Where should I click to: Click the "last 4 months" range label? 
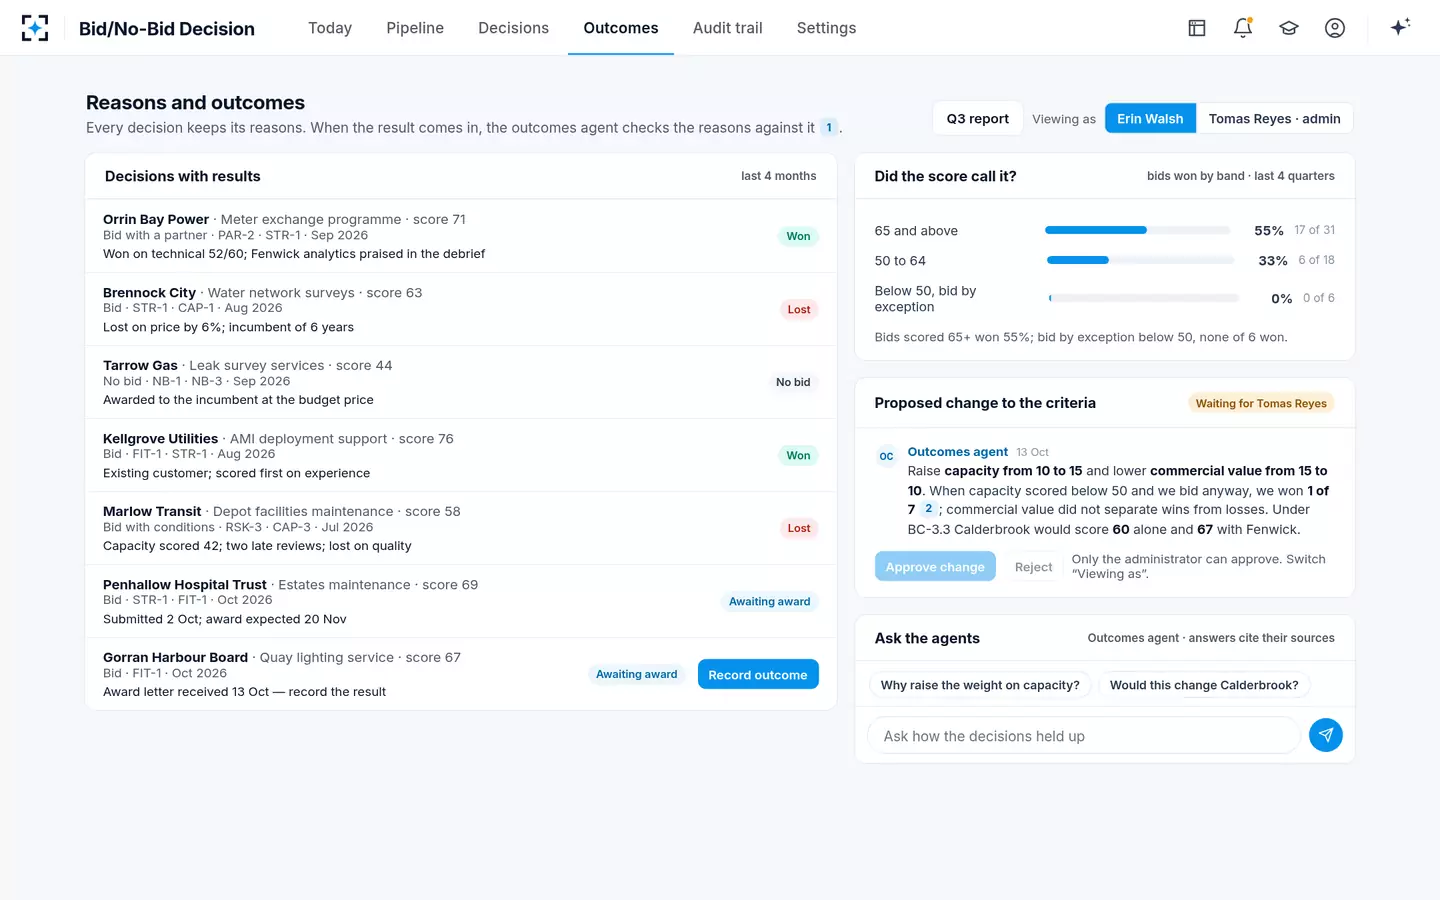coord(778,176)
